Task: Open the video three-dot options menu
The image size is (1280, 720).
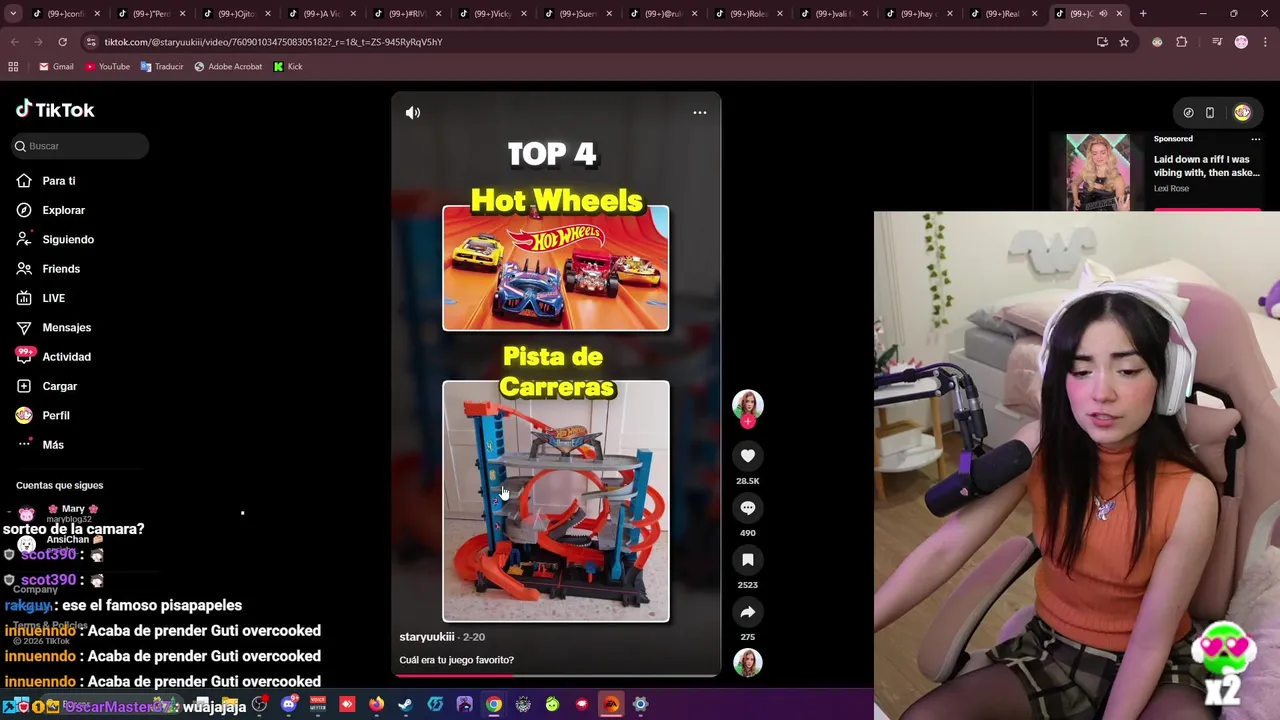Action: (x=700, y=113)
